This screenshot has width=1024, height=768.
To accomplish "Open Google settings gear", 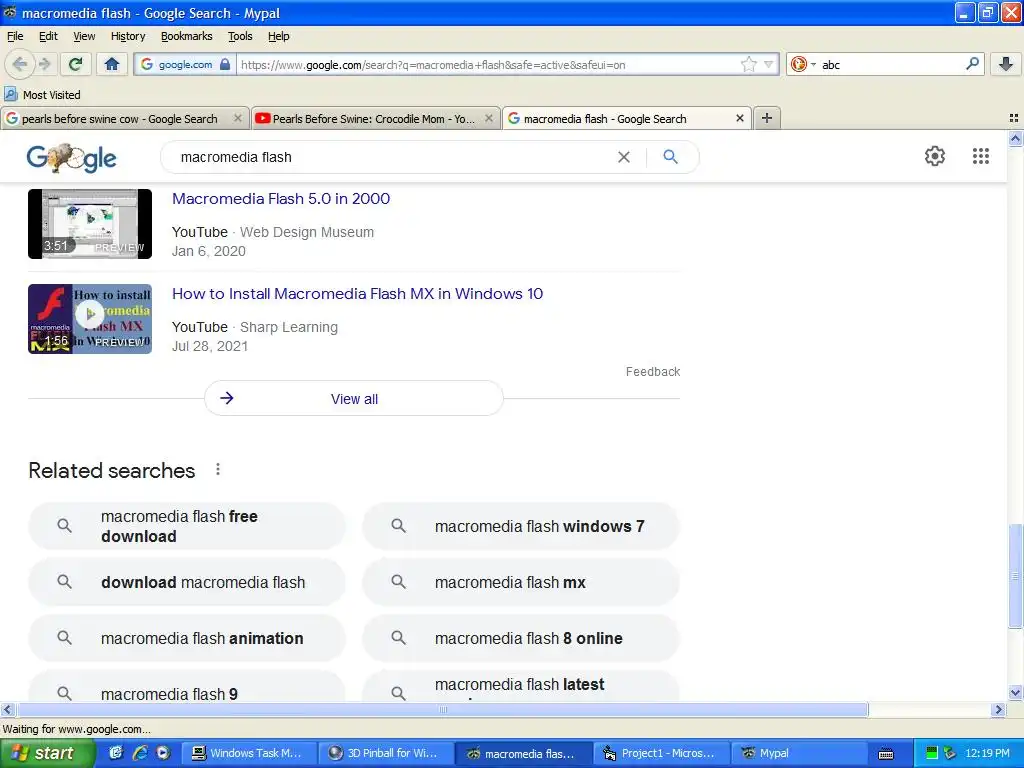I will pyautogui.click(x=935, y=156).
